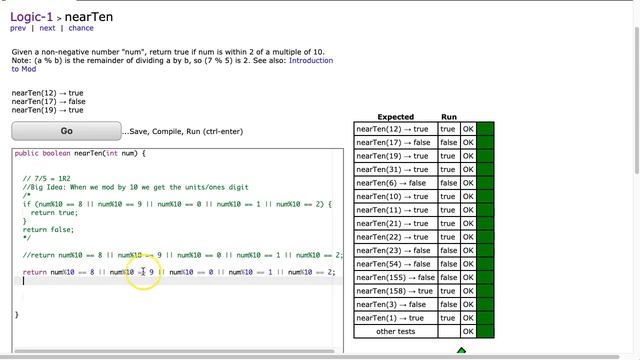Click the Expected column header
The width and height of the screenshot is (640, 360).
pos(396,117)
